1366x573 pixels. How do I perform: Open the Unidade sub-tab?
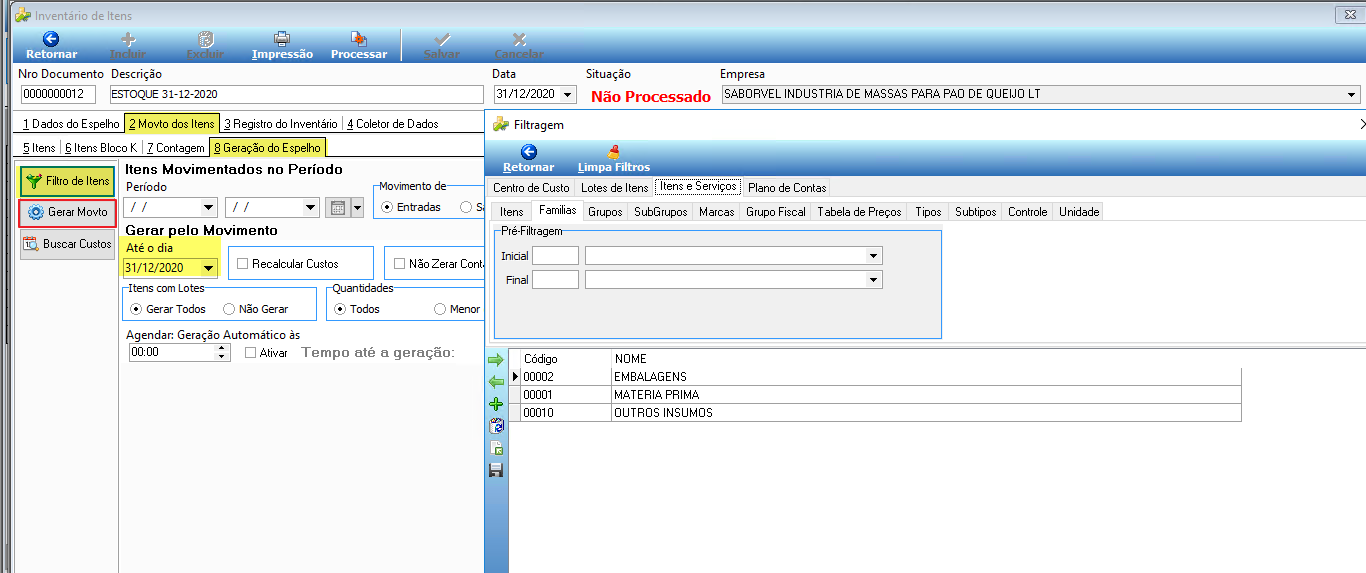(1079, 212)
